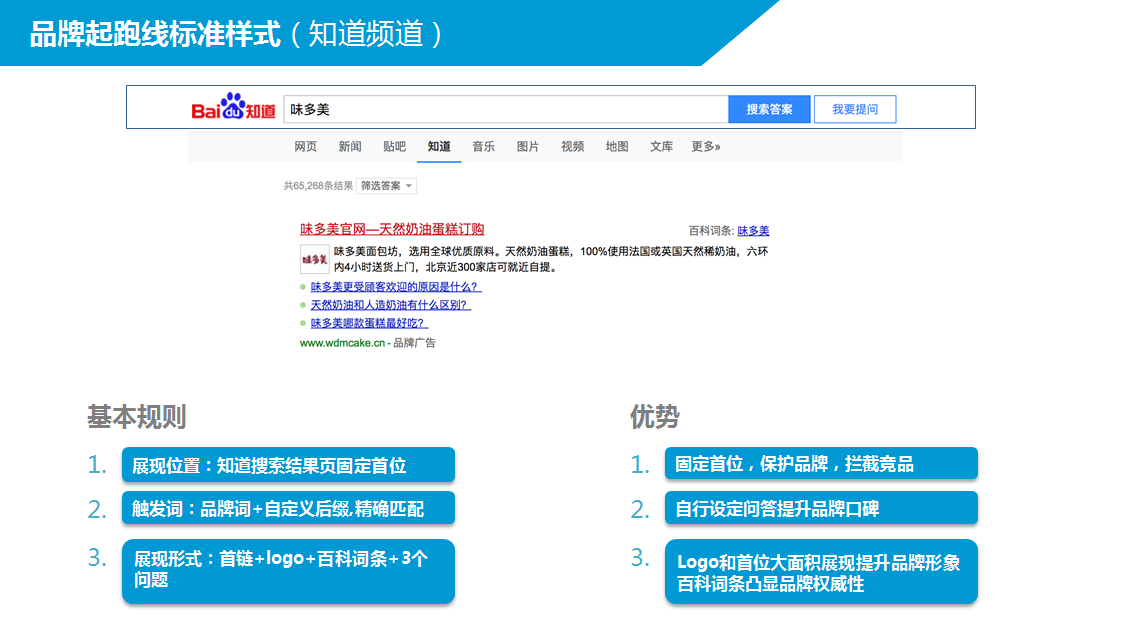Expand the 更多» menu

[x=706, y=147]
